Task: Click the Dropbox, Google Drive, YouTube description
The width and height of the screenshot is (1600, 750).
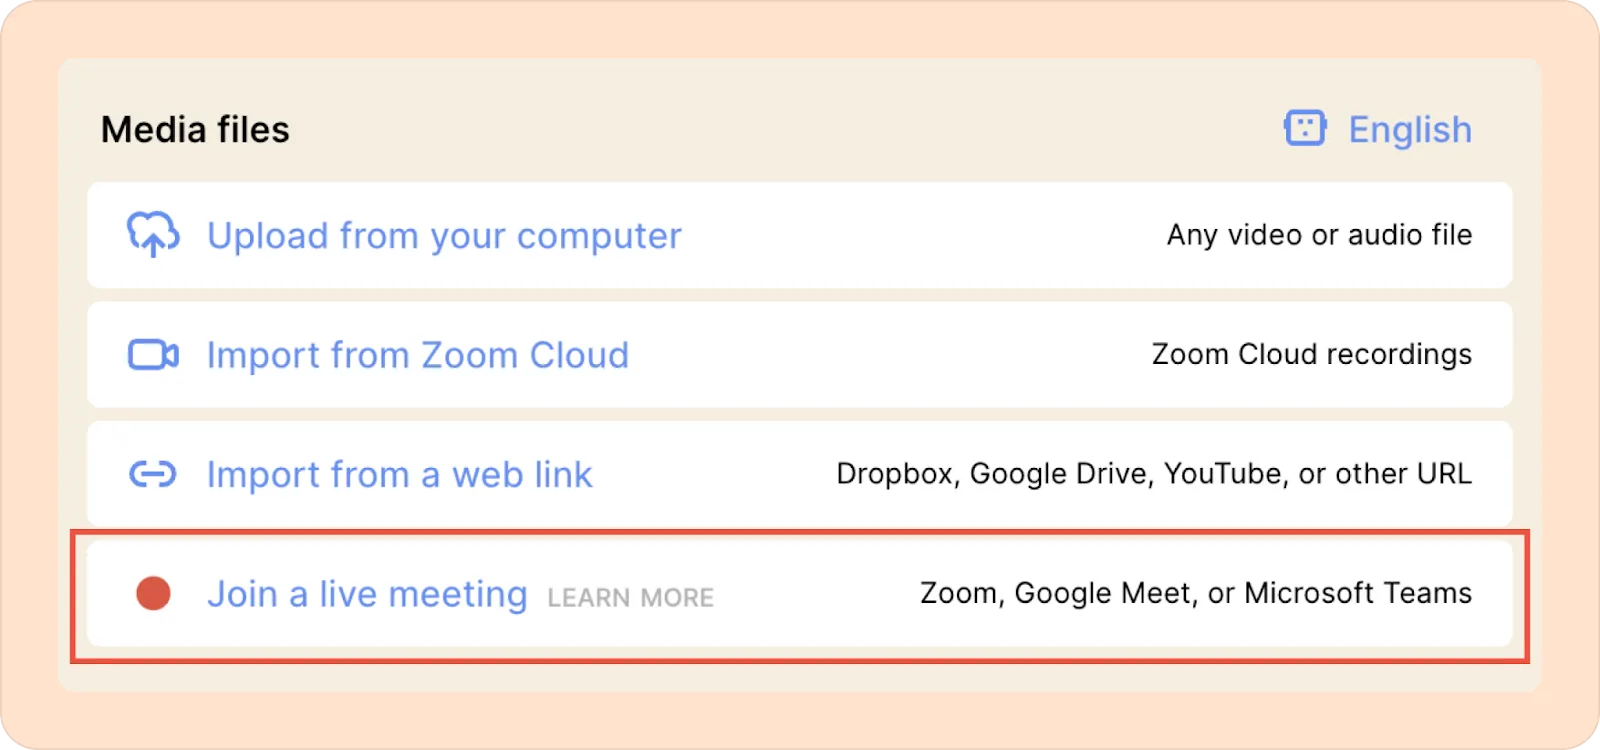Action: 1154,474
